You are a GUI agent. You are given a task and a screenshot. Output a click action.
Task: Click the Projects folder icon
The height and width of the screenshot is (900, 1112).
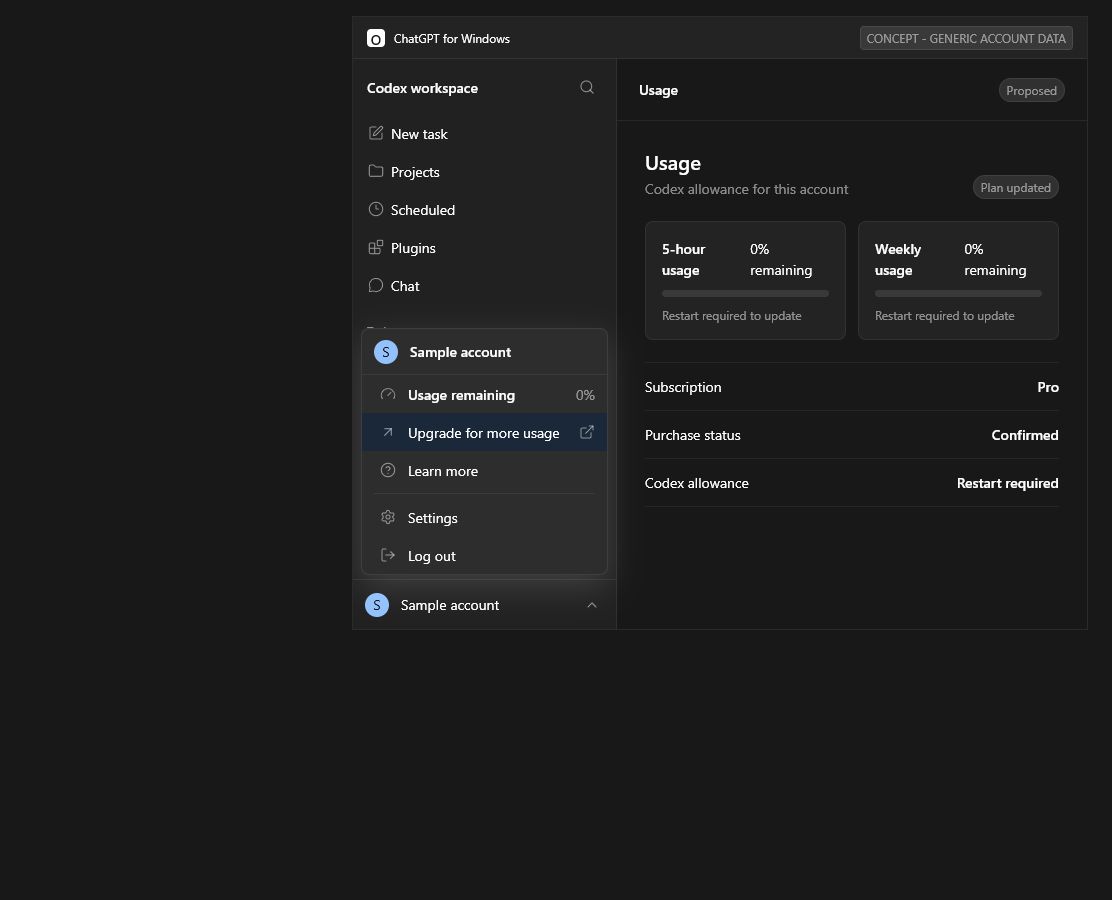coord(376,171)
